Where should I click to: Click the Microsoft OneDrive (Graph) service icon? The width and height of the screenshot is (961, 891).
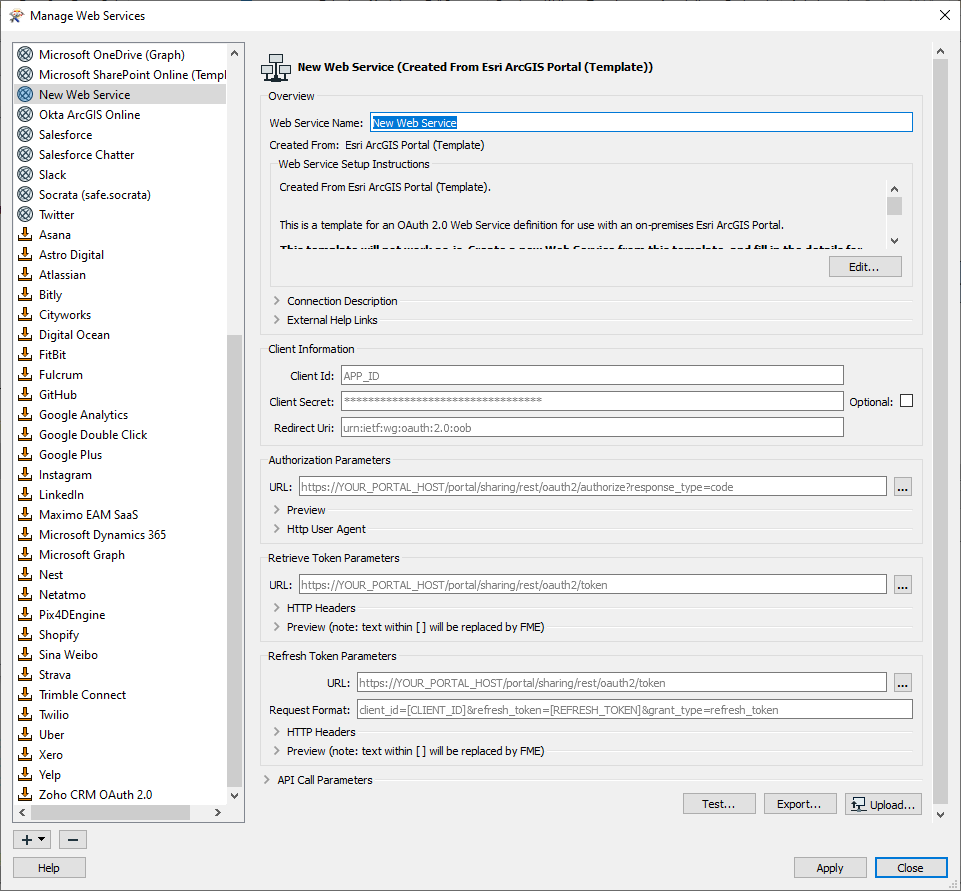tap(25, 55)
